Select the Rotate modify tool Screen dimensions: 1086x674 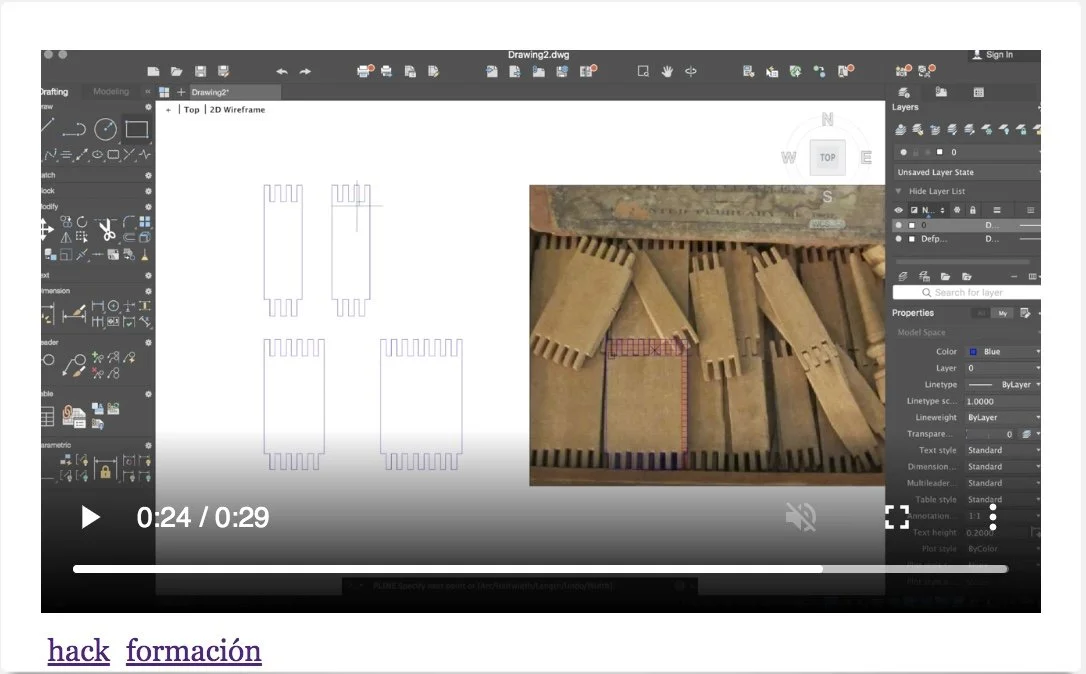(82, 222)
